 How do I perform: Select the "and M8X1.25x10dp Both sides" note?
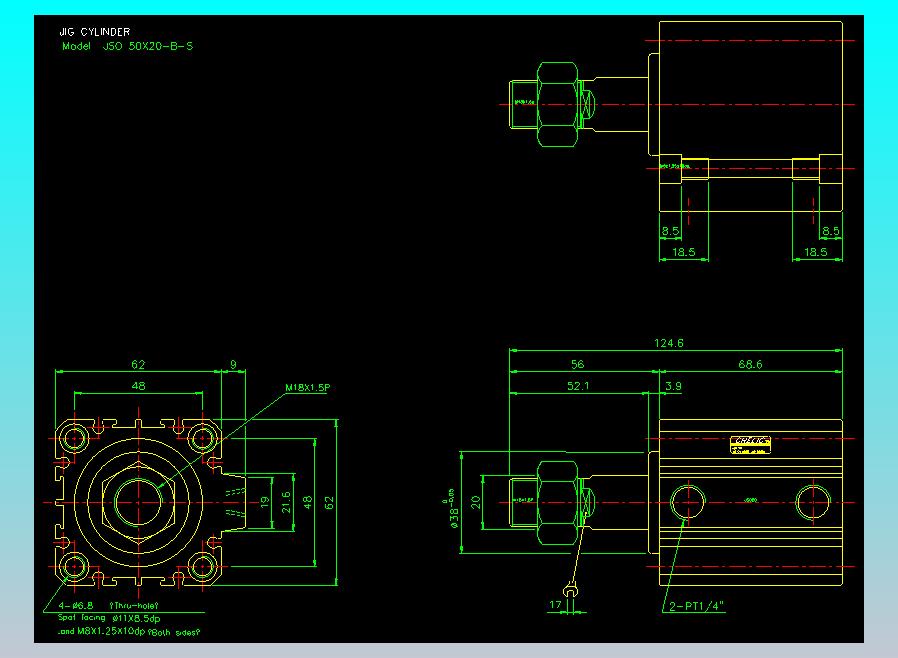129,632
